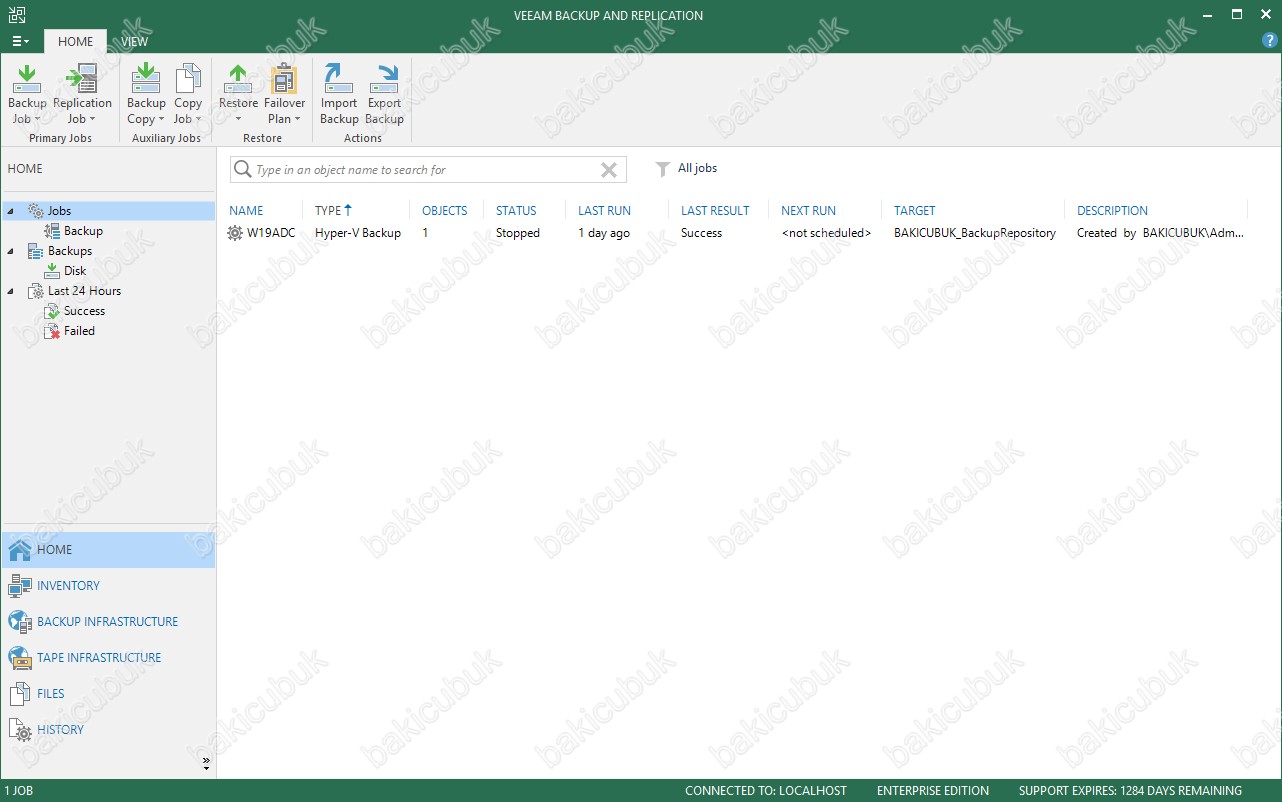Sort by the STATUS column header
Screen dimensions: 1282x802
516,211
